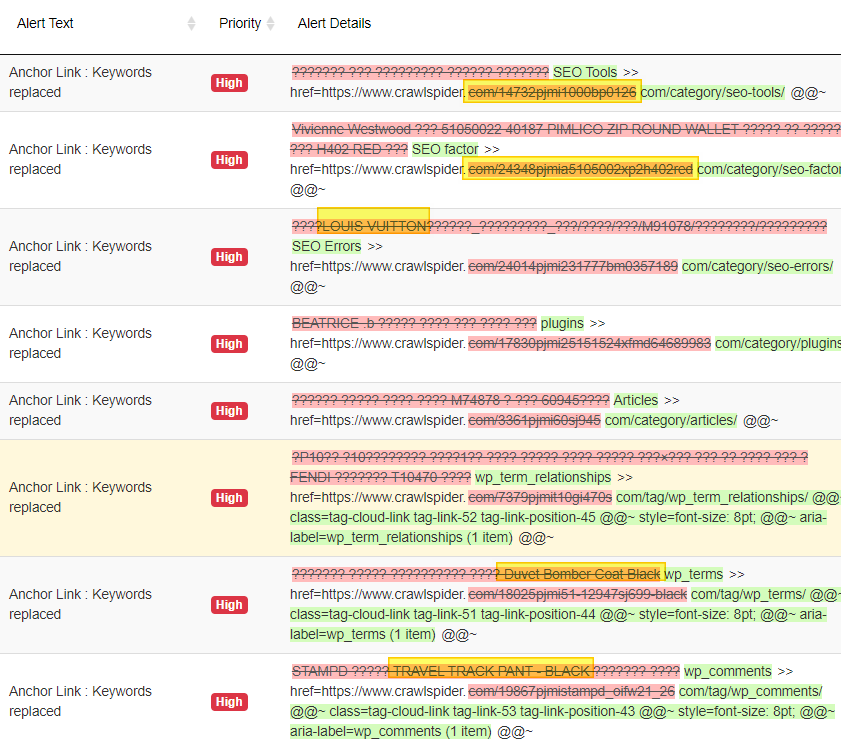Click 'class=tag-cloud-link tag-link-52' attribute text
841x741 pixels.
[x=383, y=517]
